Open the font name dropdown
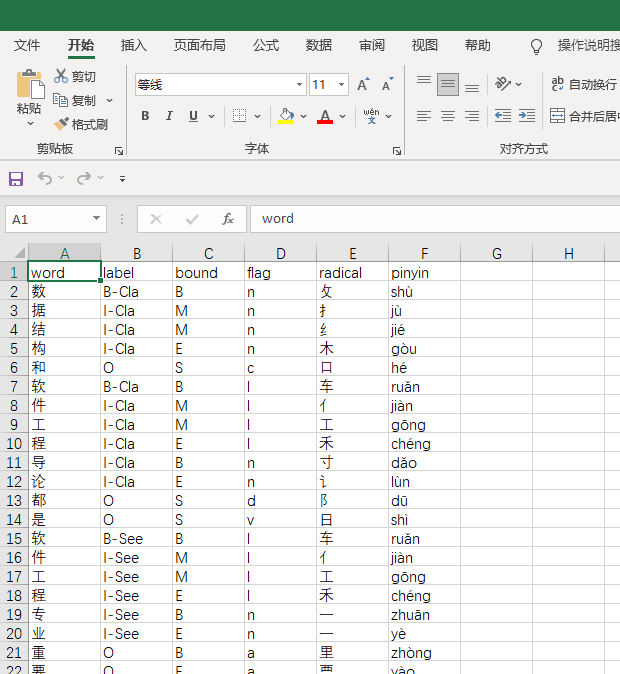 (x=299, y=85)
